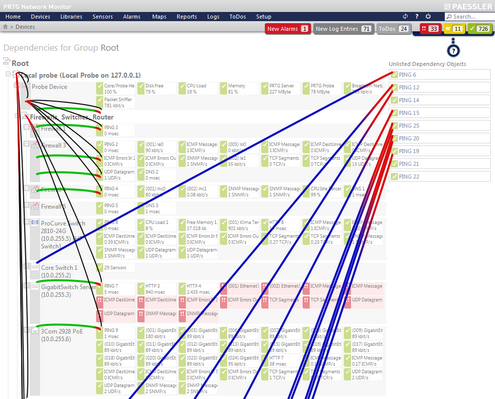495x399 pixels.
Task: Click the logout power icon
Action: click(428, 16)
